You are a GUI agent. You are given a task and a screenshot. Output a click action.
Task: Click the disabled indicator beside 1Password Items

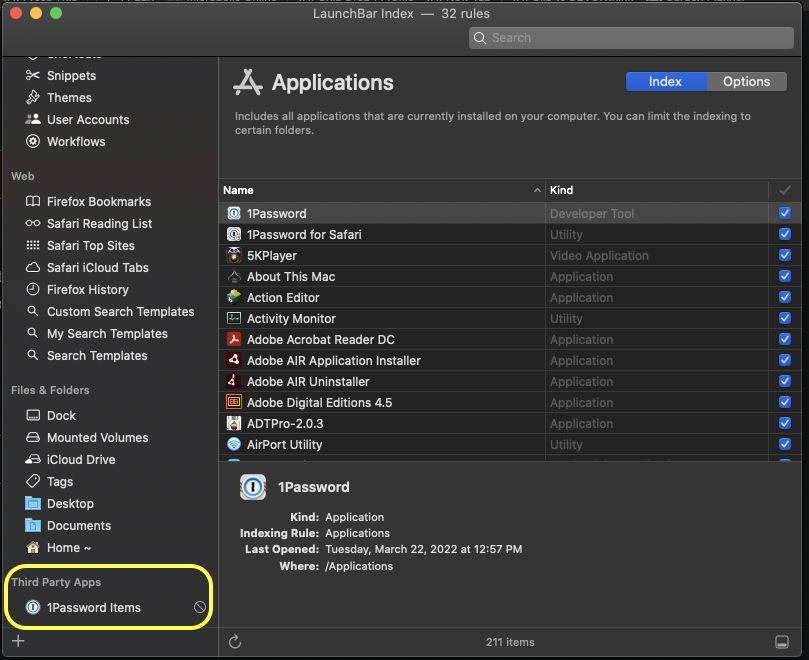(200, 608)
